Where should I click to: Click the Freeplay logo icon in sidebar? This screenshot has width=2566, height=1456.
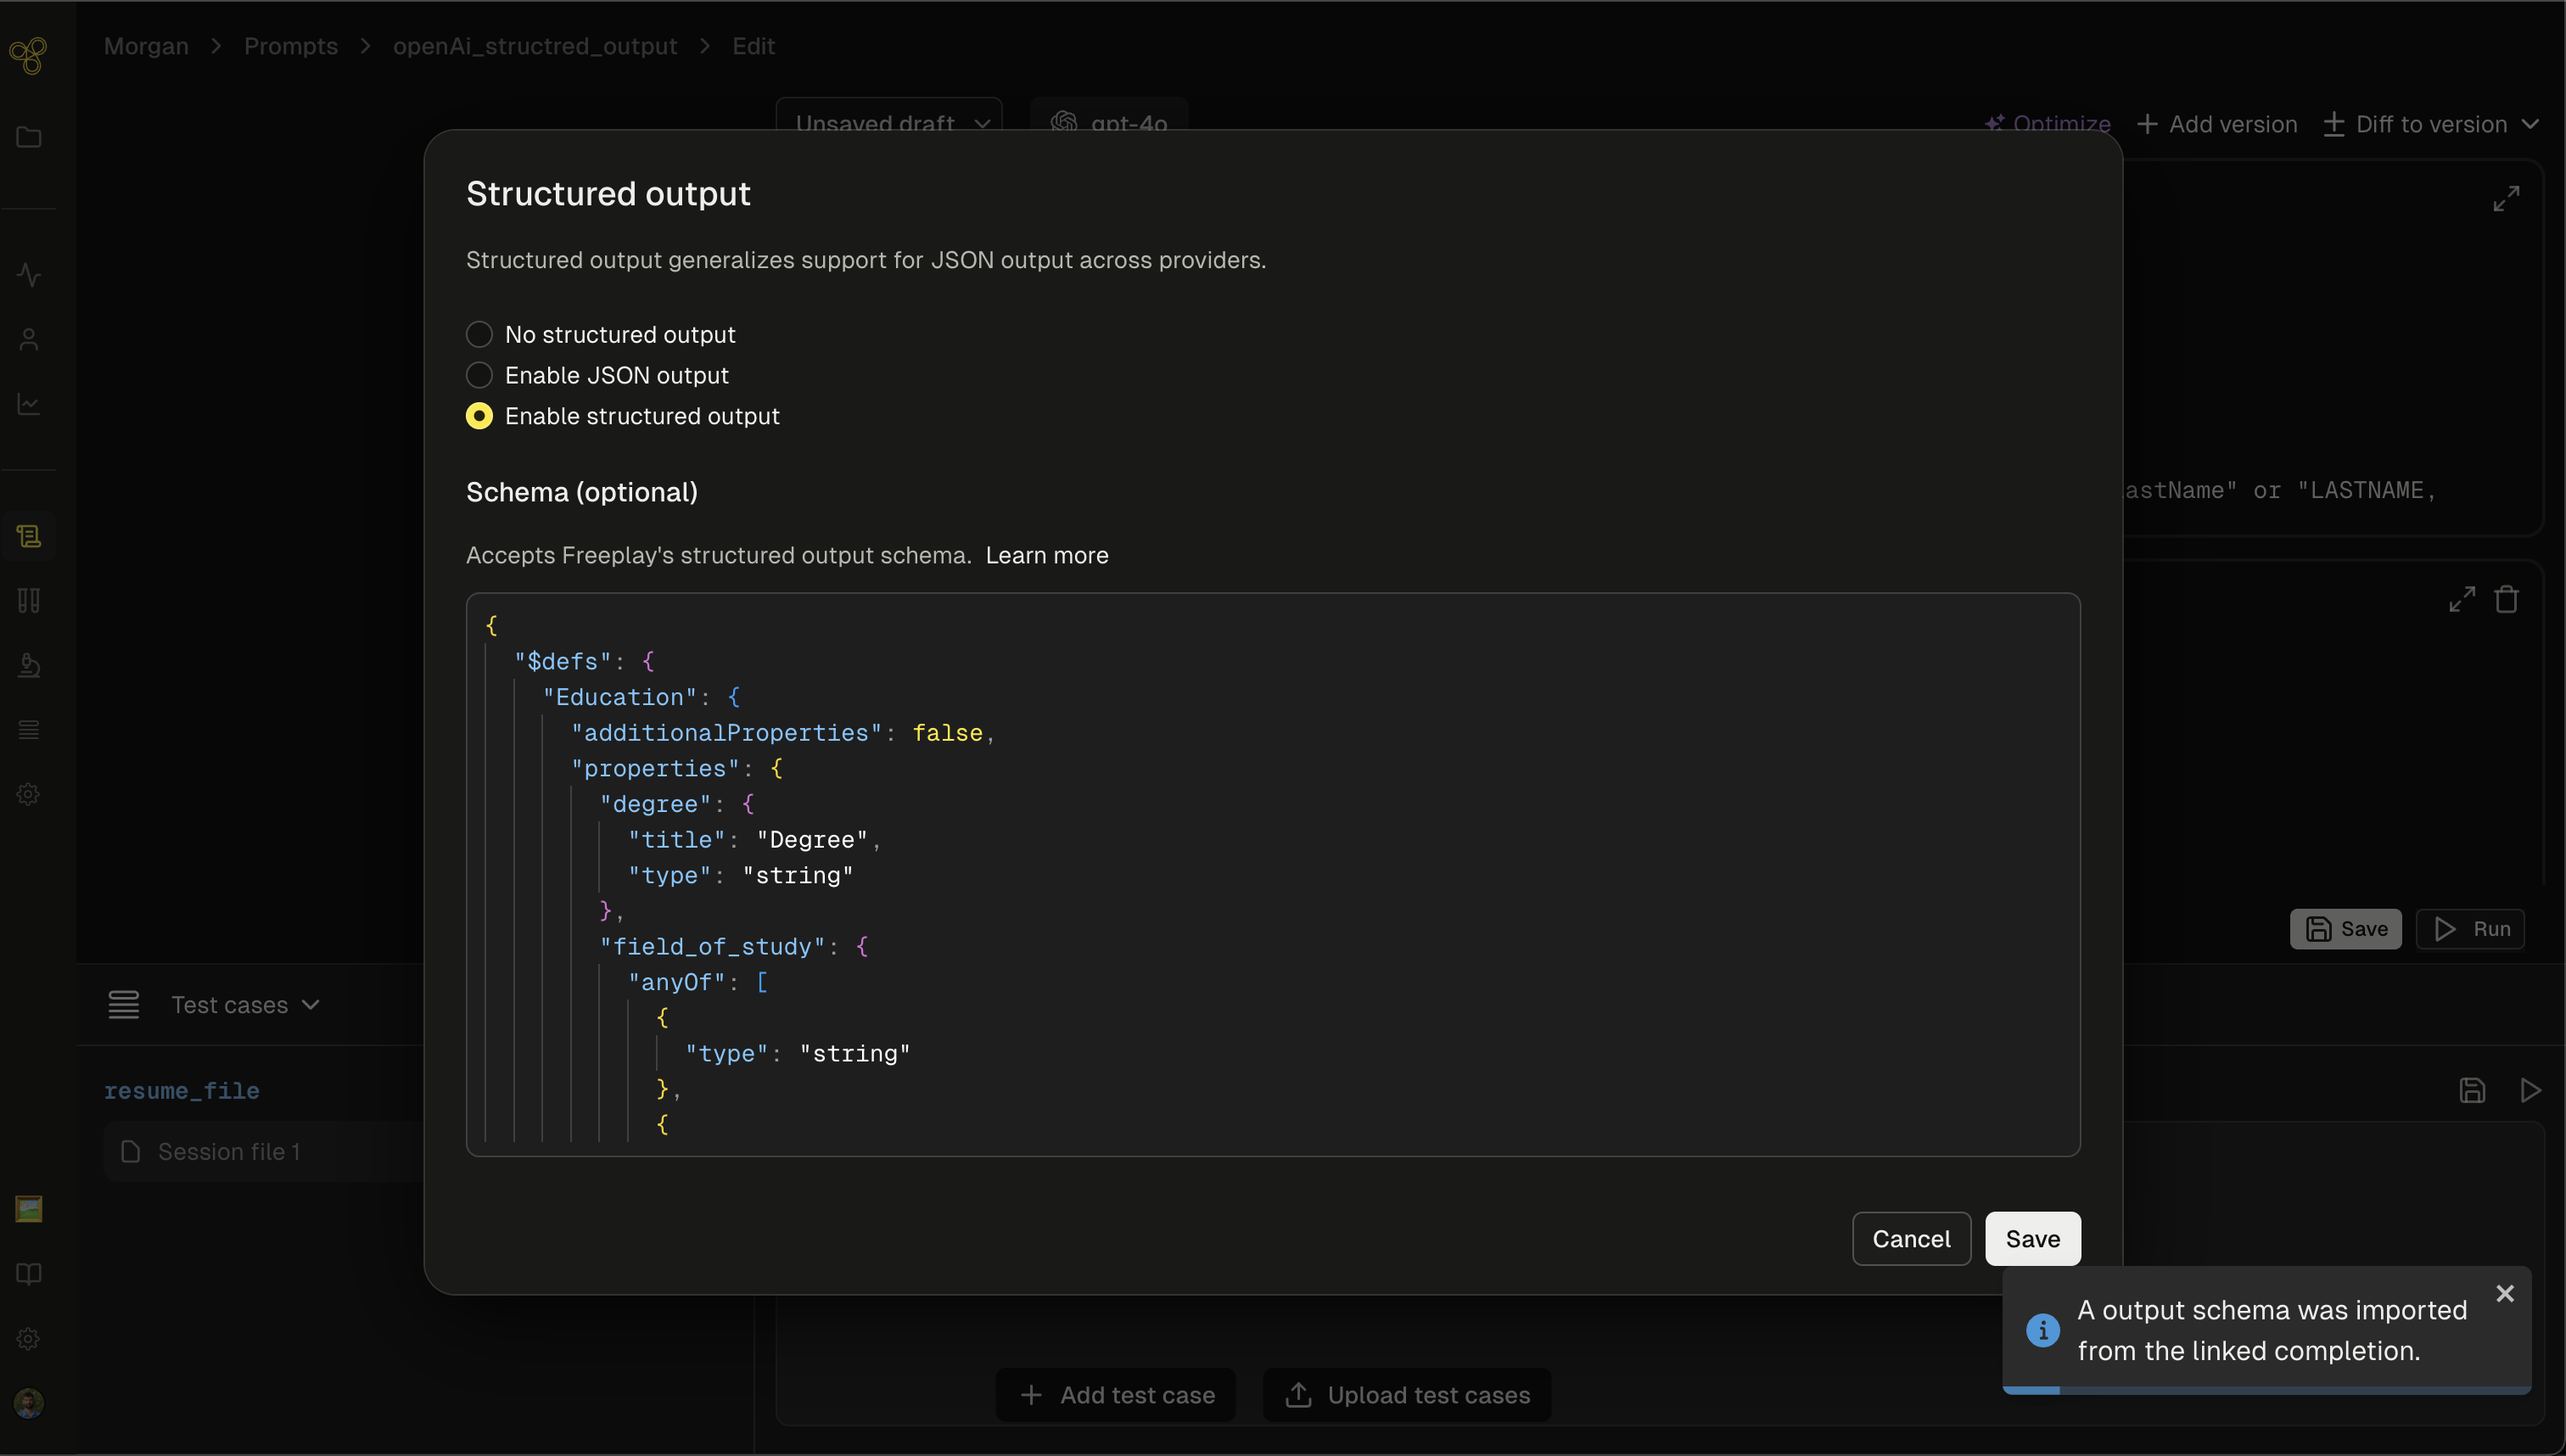click(28, 55)
